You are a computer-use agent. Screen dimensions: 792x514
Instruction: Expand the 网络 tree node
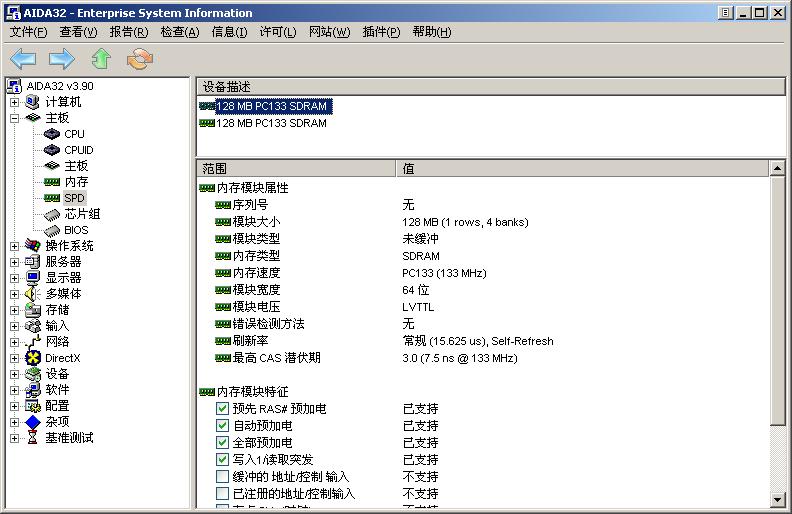[14, 342]
